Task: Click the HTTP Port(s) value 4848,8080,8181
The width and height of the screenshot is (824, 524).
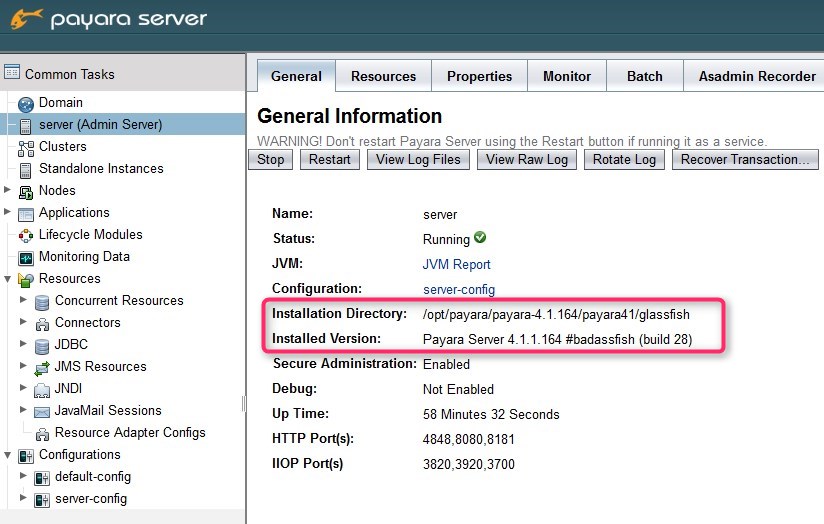Action: point(469,439)
